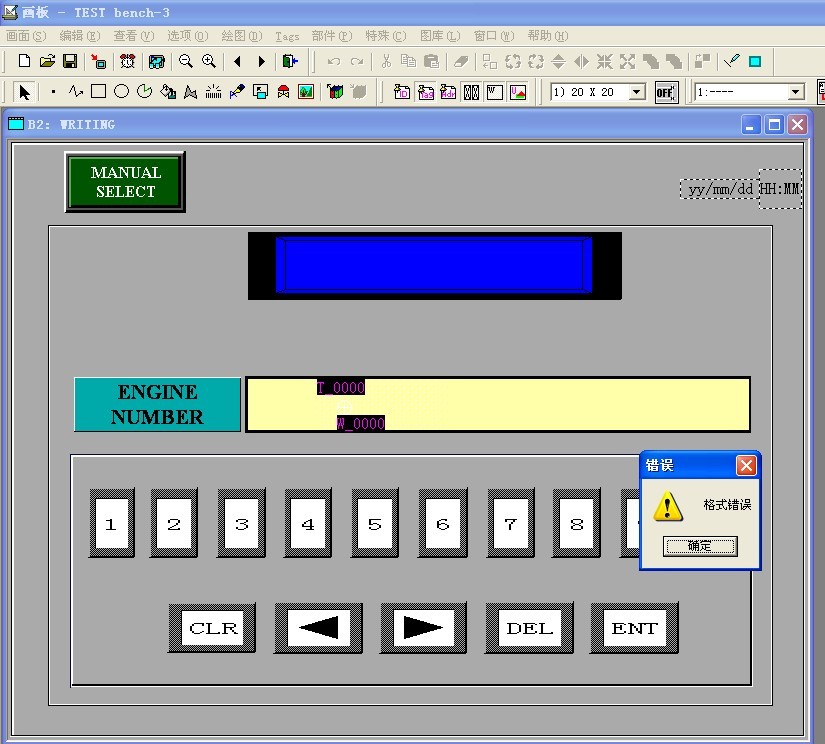The width and height of the screenshot is (825, 744).
Task: Select the arrow pointer tool
Action: (x=25, y=92)
